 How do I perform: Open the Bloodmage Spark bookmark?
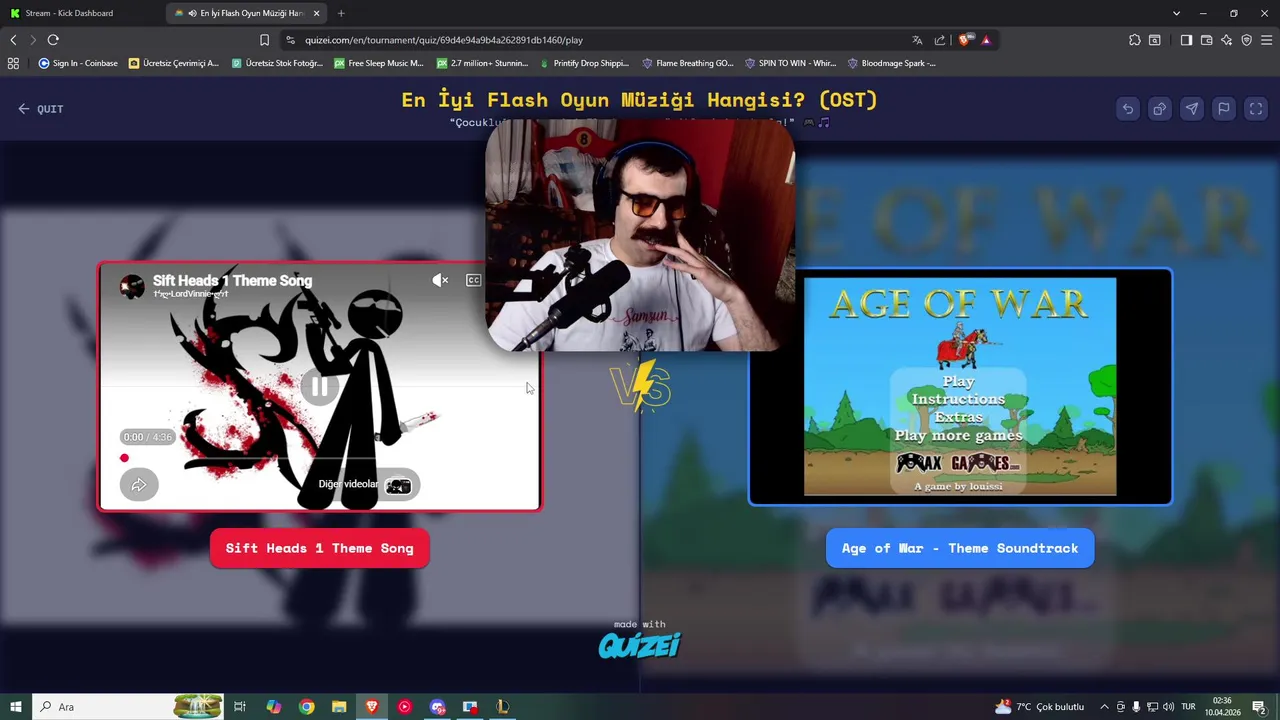891,63
